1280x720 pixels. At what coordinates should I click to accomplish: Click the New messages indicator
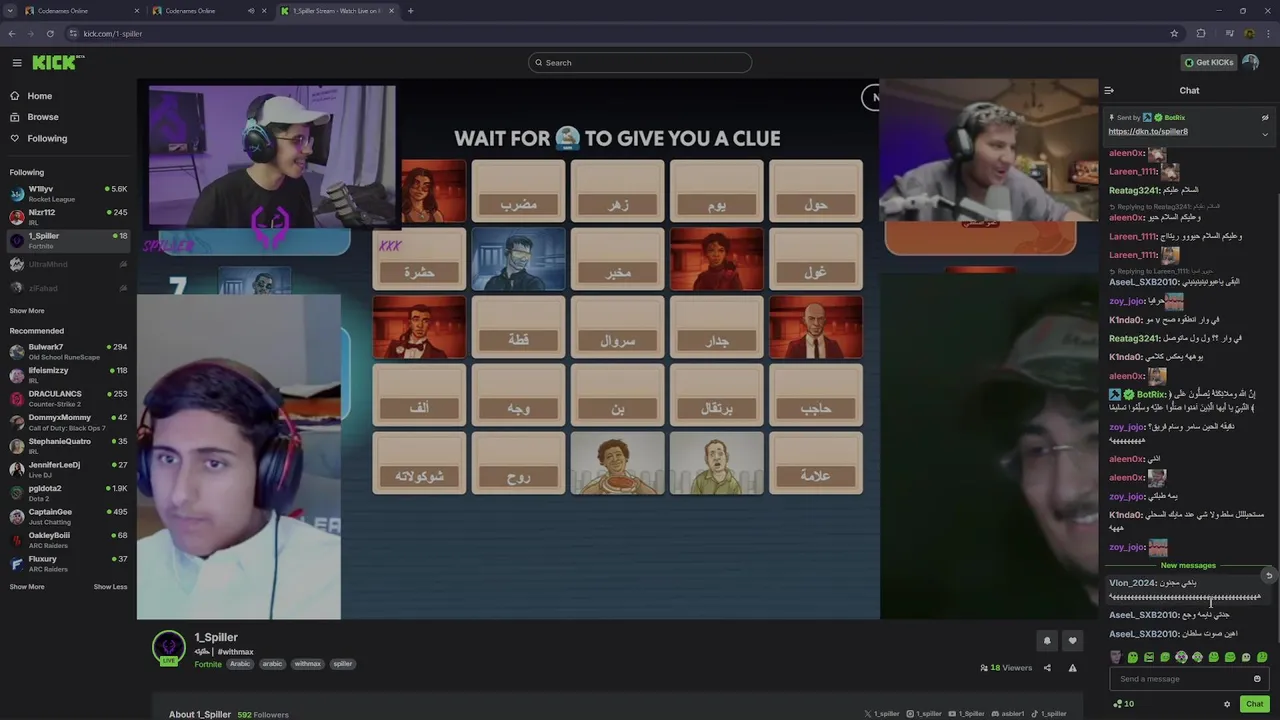(x=1188, y=565)
